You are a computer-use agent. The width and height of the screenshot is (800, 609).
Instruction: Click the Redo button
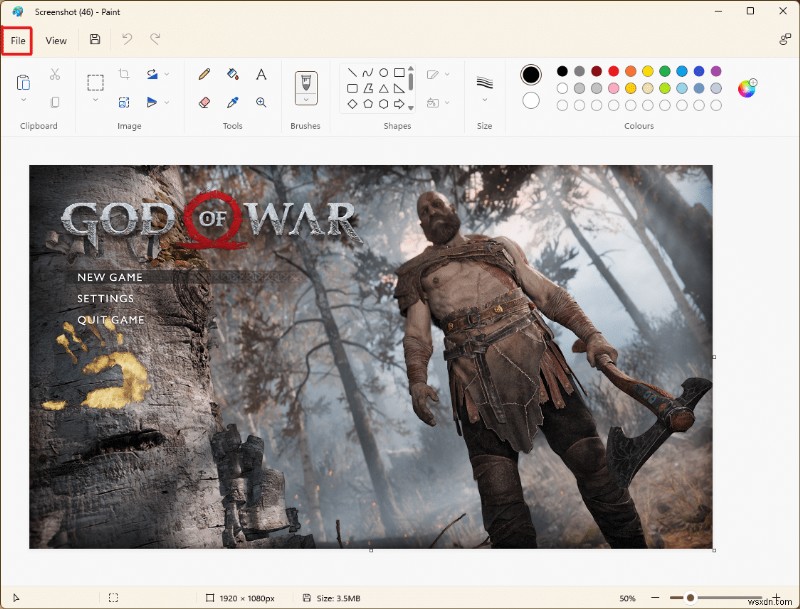pyautogui.click(x=155, y=40)
